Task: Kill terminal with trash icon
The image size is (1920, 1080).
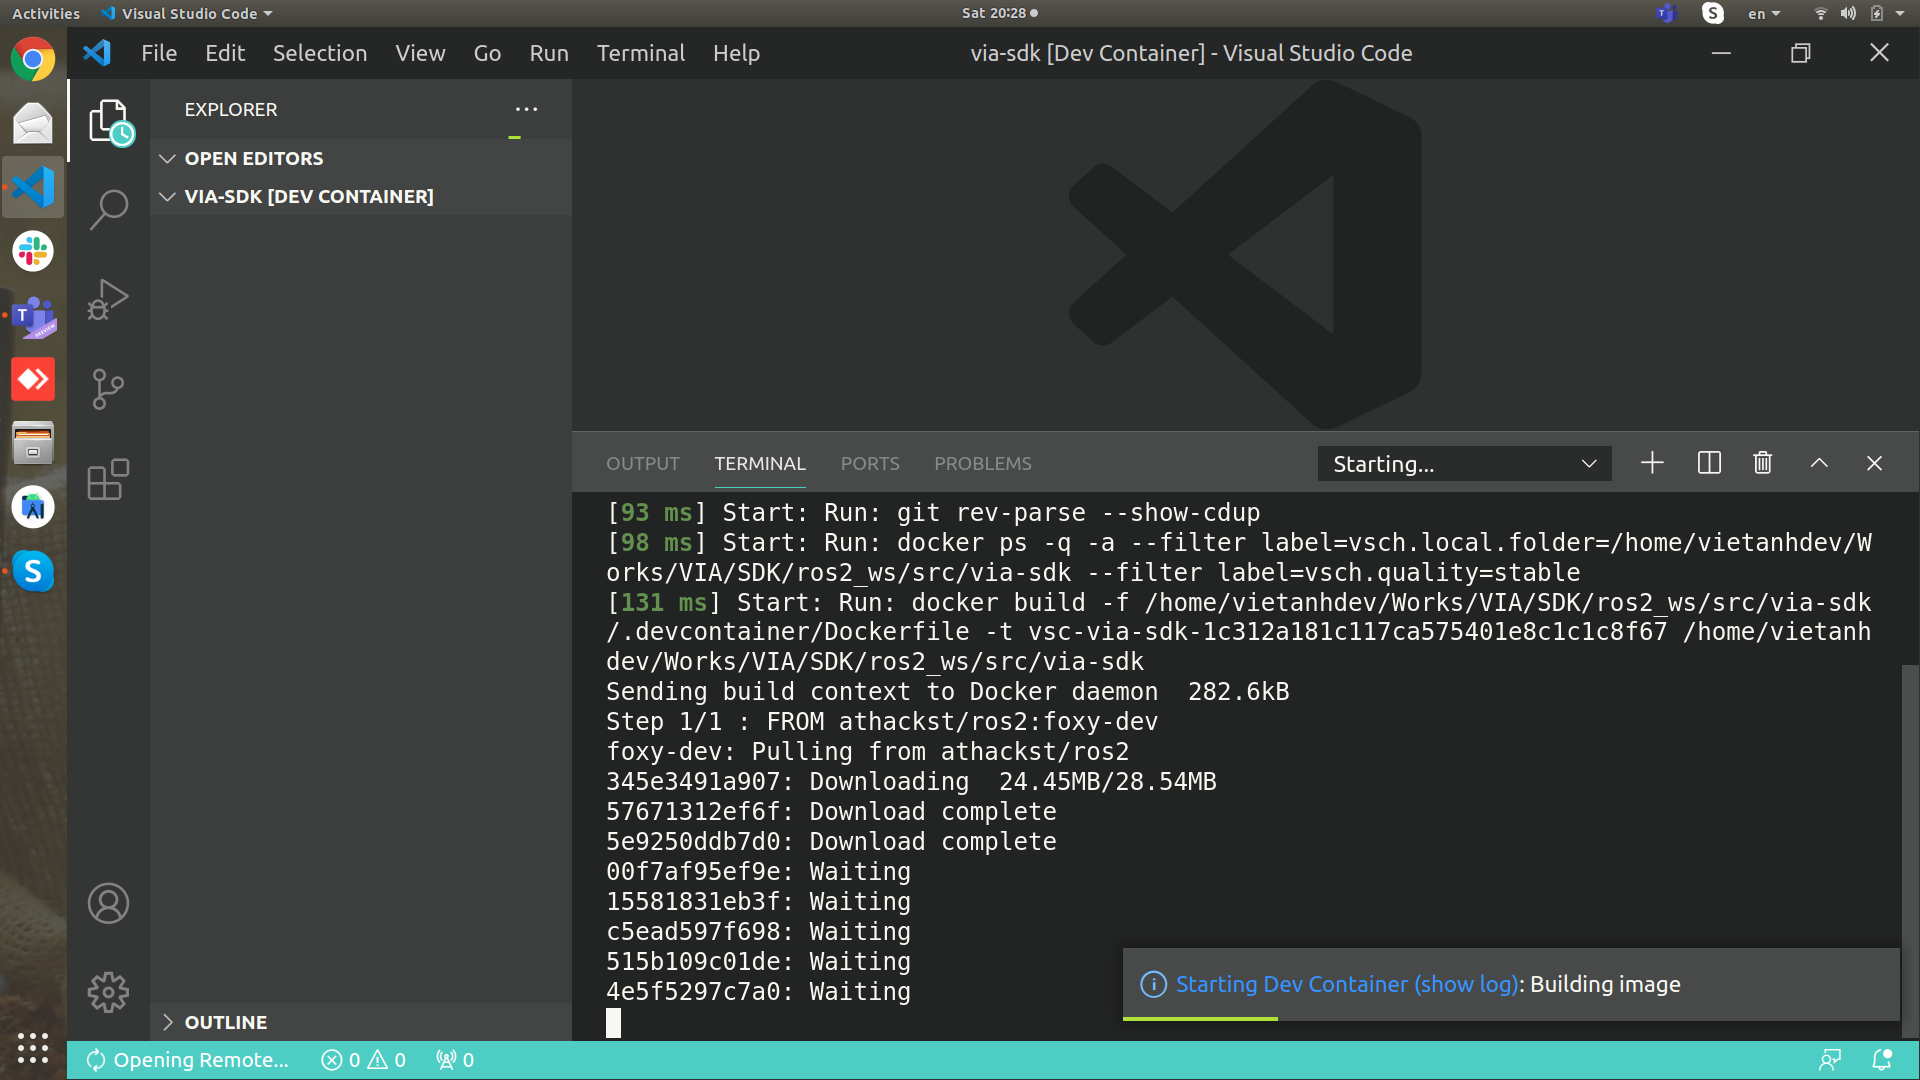Action: (x=1763, y=463)
